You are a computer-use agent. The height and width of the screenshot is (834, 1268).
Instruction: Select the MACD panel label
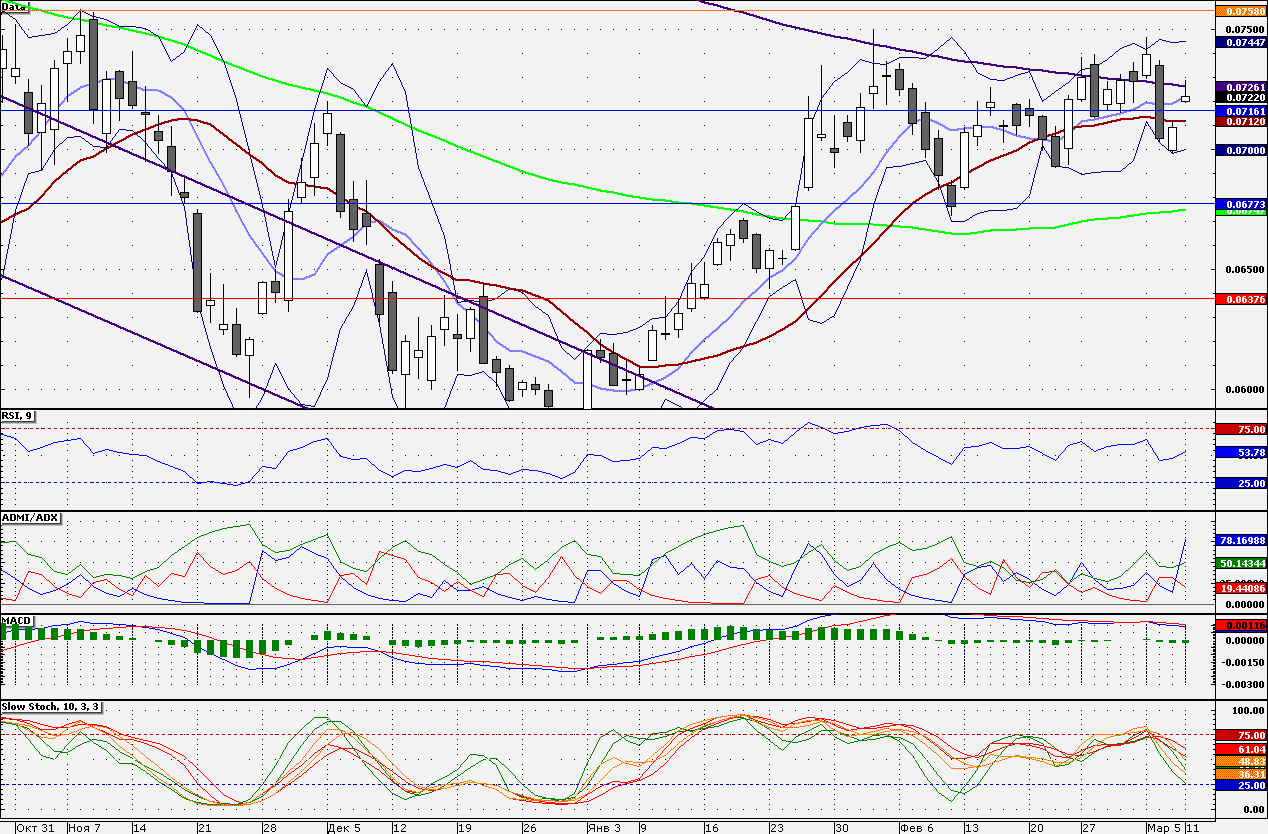coord(17,620)
